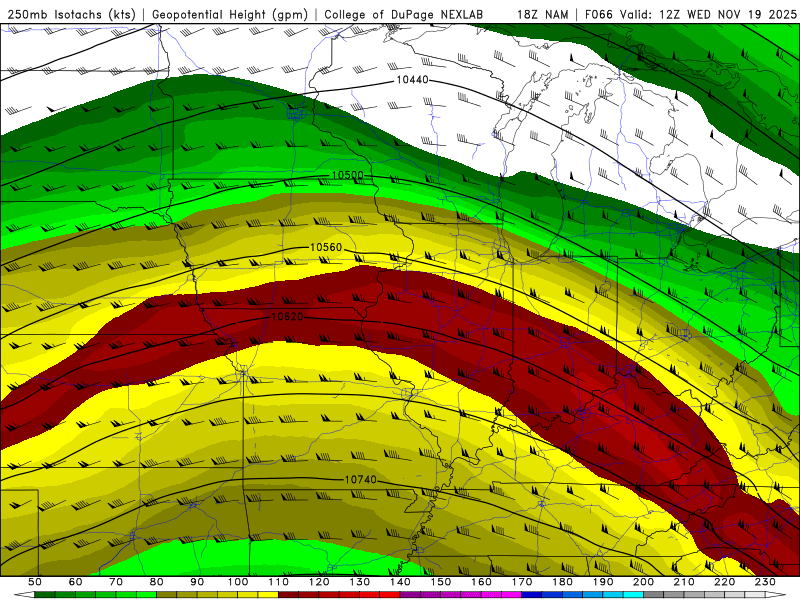Click the colorbar value 160
800x600 pixels.
(481, 582)
